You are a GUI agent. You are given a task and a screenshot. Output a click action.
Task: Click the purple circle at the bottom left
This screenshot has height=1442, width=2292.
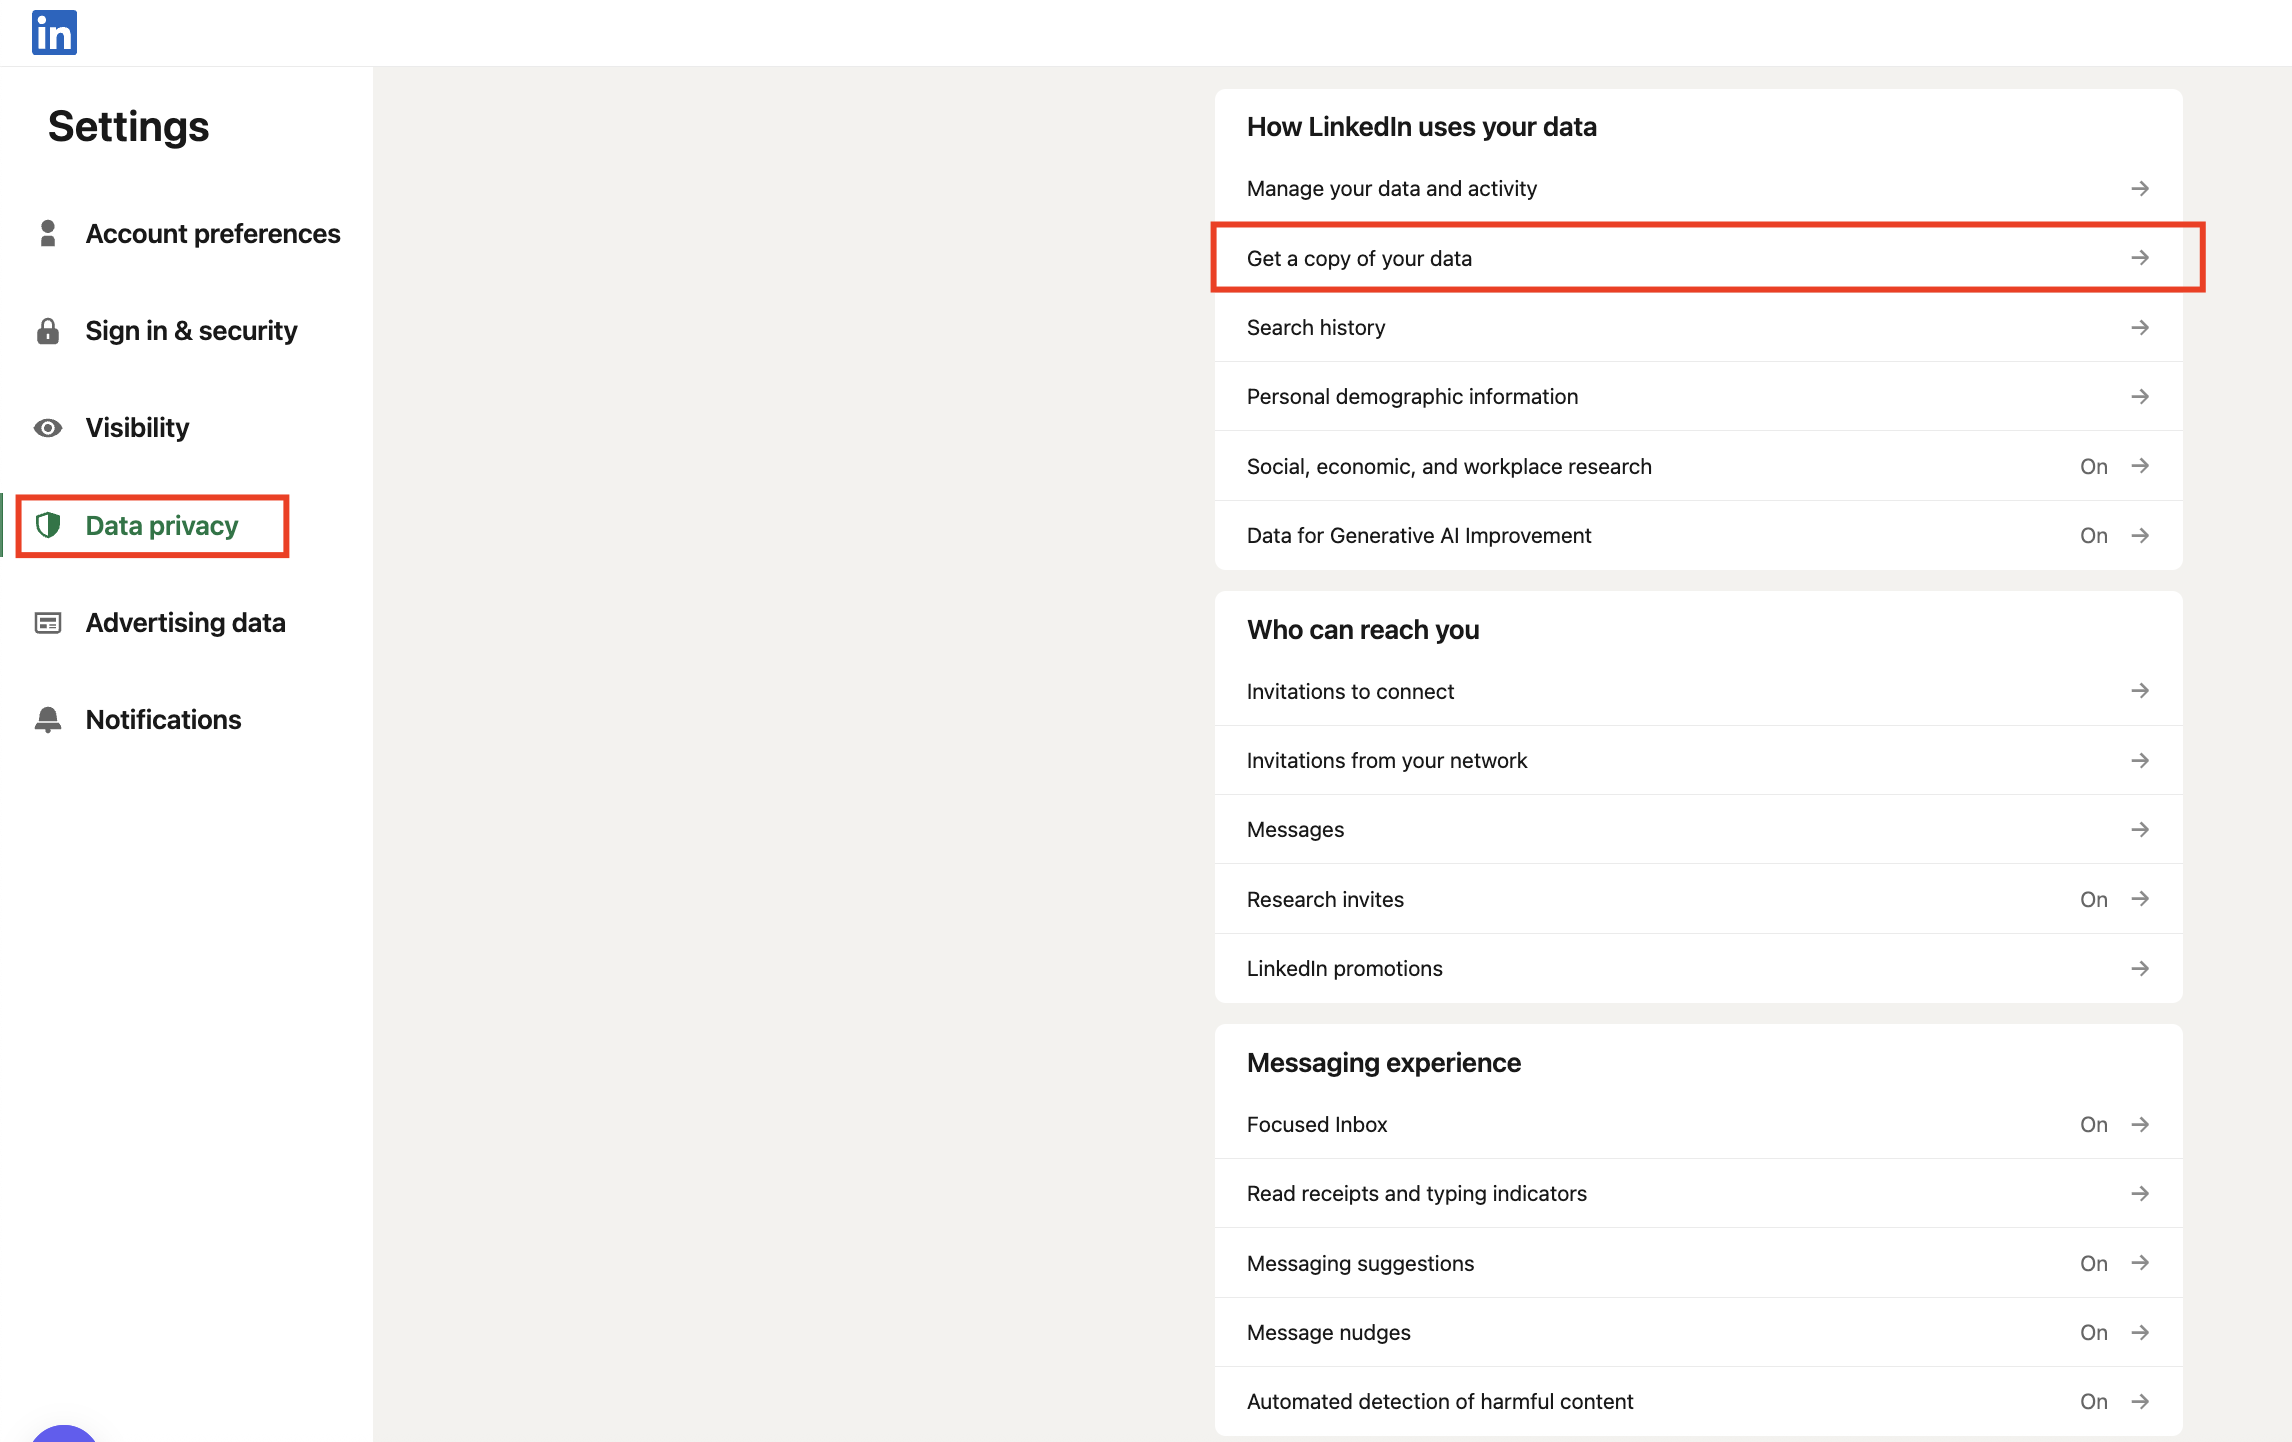(x=64, y=1435)
